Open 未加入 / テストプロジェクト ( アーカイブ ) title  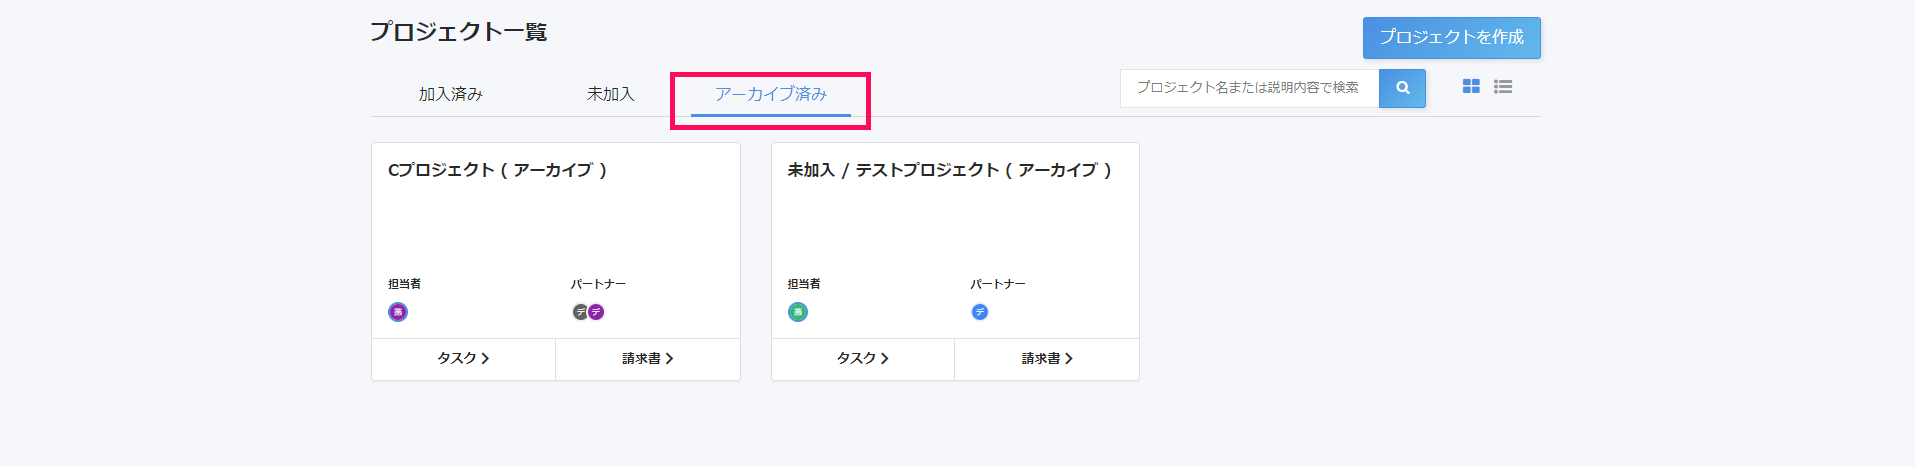950,170
